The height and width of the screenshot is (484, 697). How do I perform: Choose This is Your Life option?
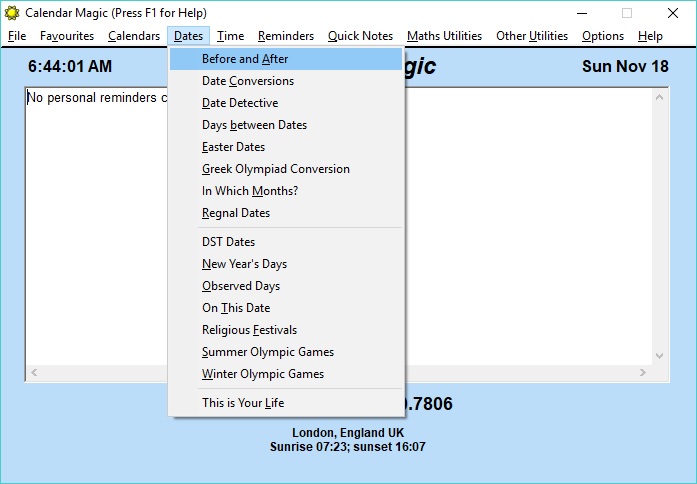click(243, 403)
